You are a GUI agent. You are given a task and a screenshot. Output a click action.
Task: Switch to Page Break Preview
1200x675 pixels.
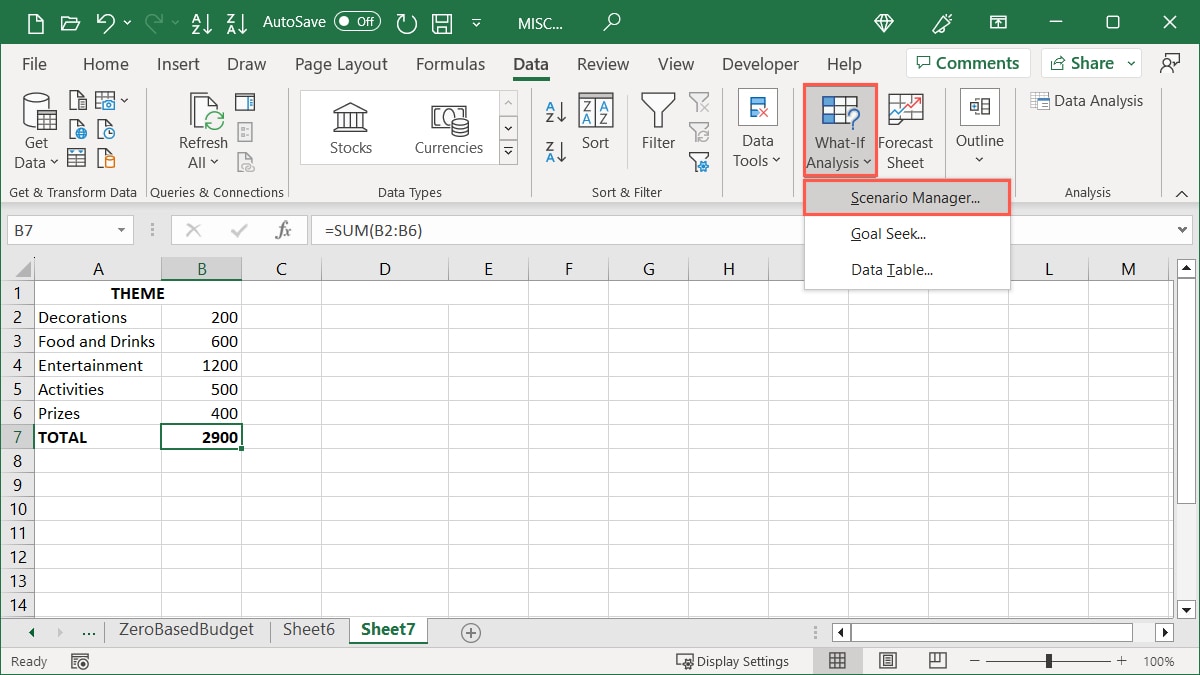[x=936, y=660]
